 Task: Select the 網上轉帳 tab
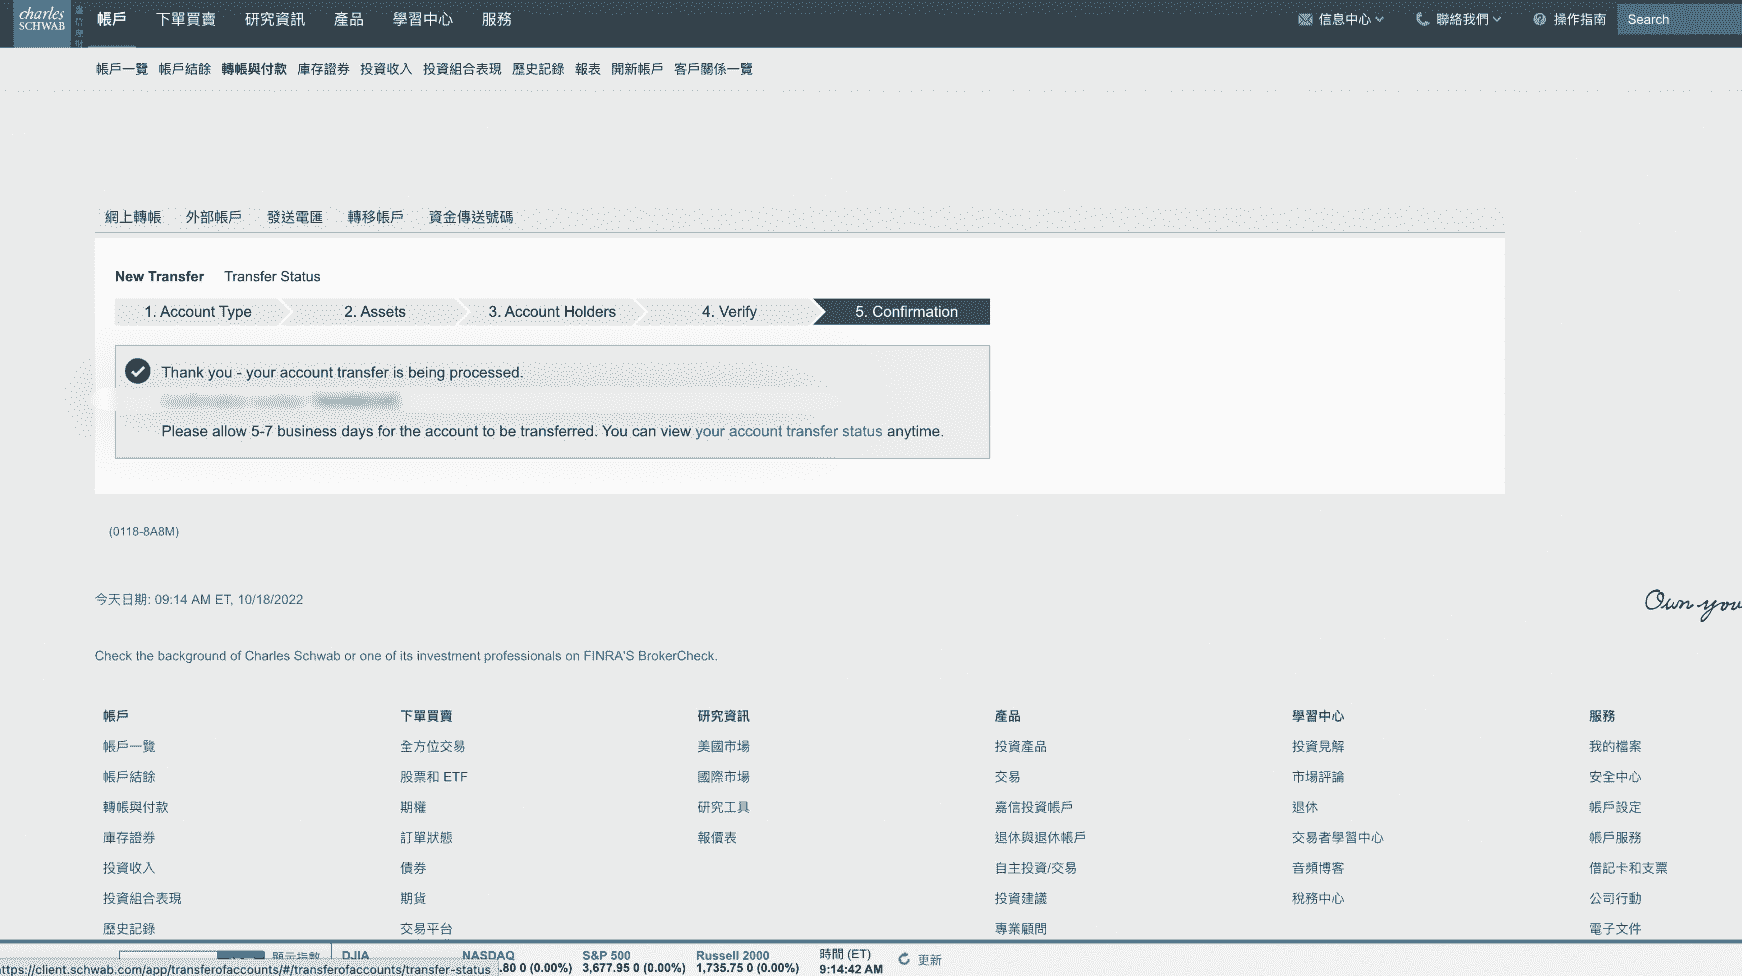133,217
